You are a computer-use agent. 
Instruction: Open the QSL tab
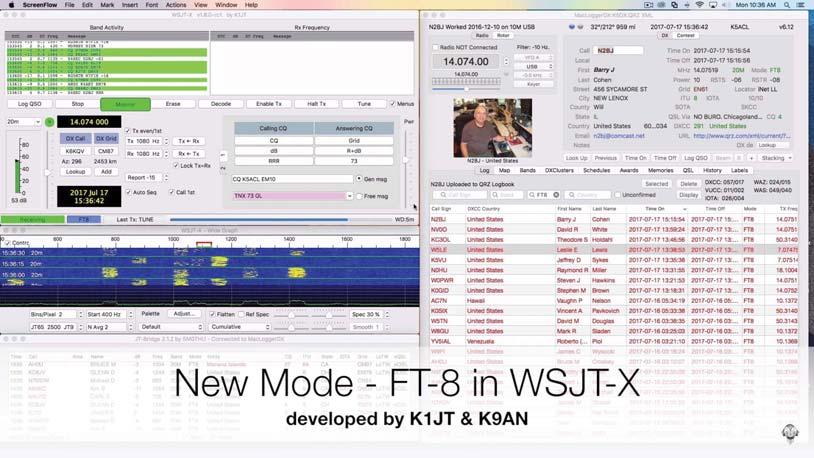tap(688, 170)
